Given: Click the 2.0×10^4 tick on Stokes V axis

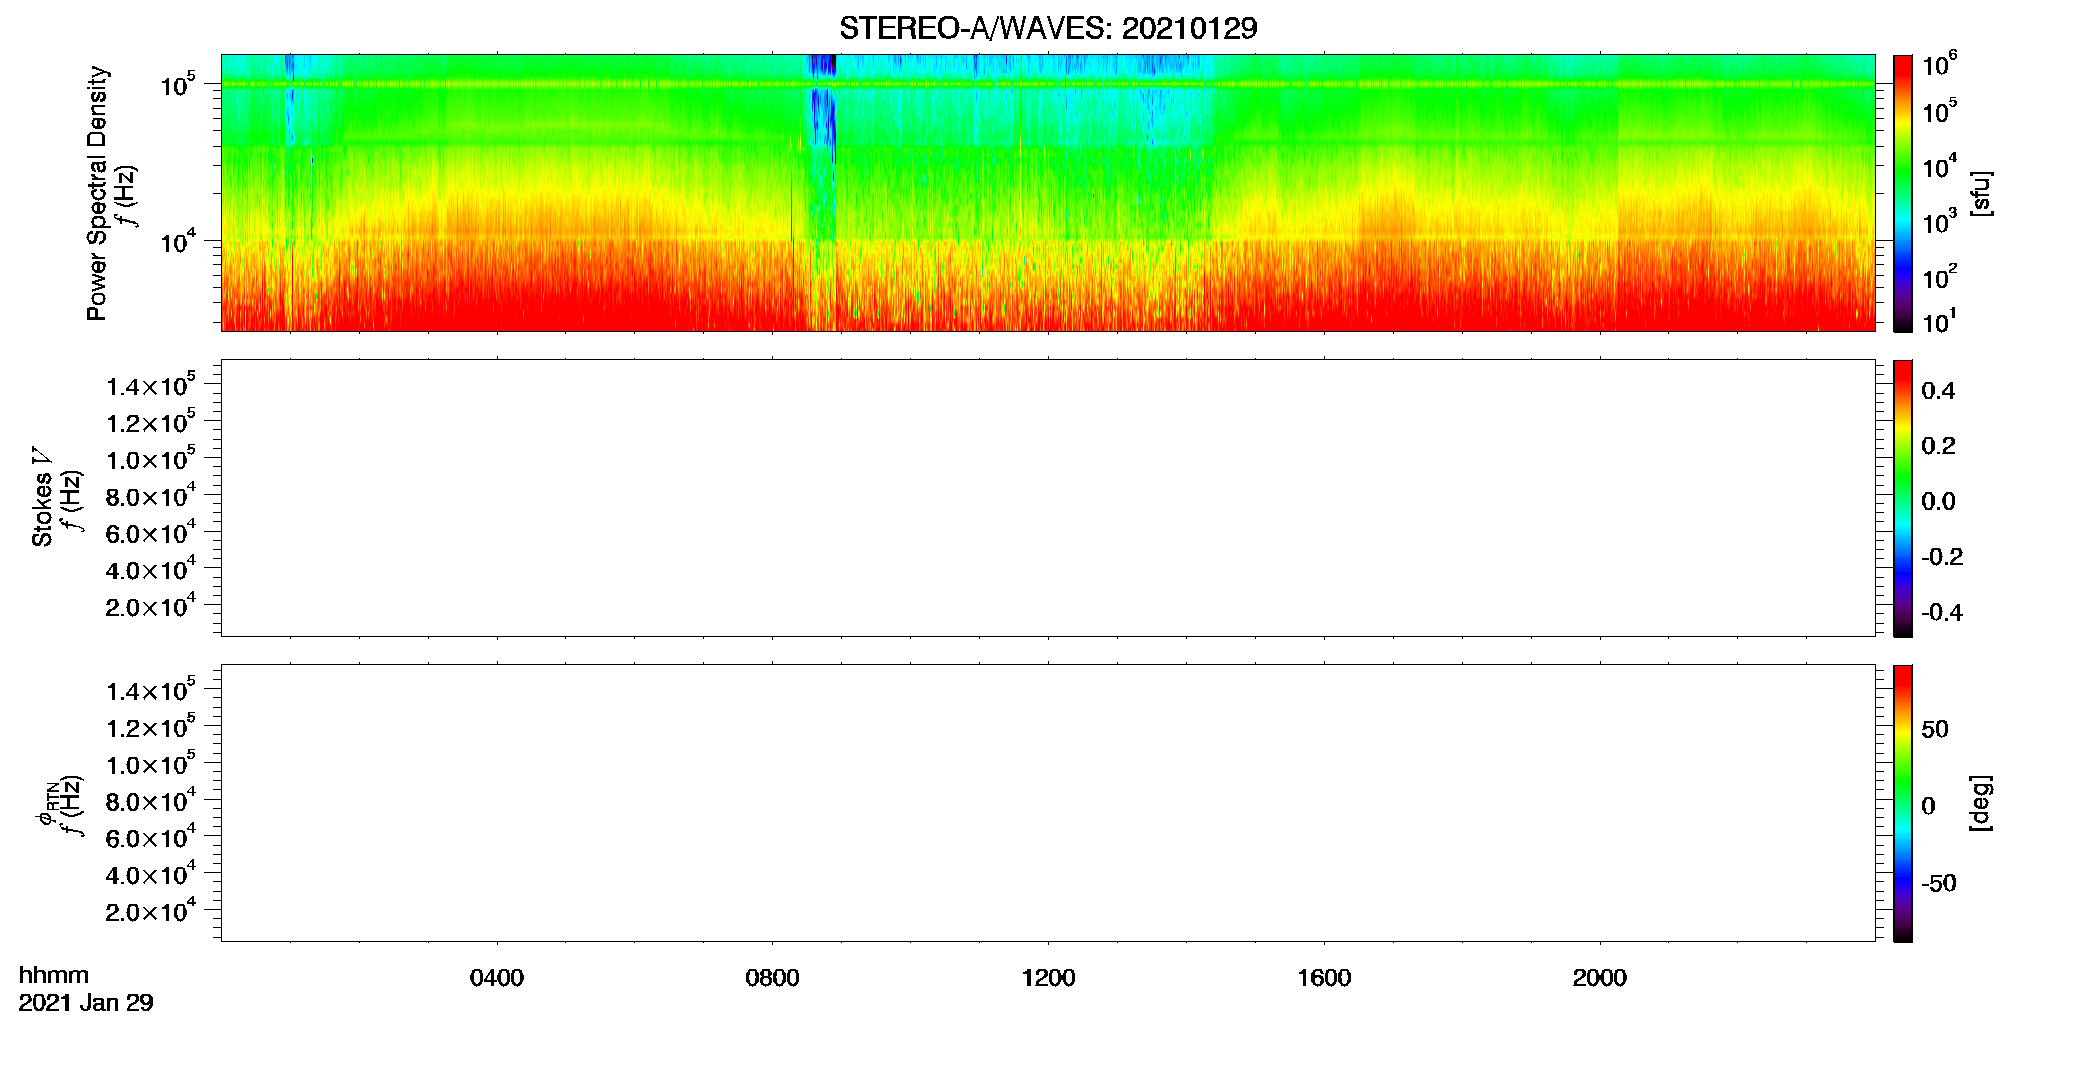Looking at the screenshot, I should (151, 606).
